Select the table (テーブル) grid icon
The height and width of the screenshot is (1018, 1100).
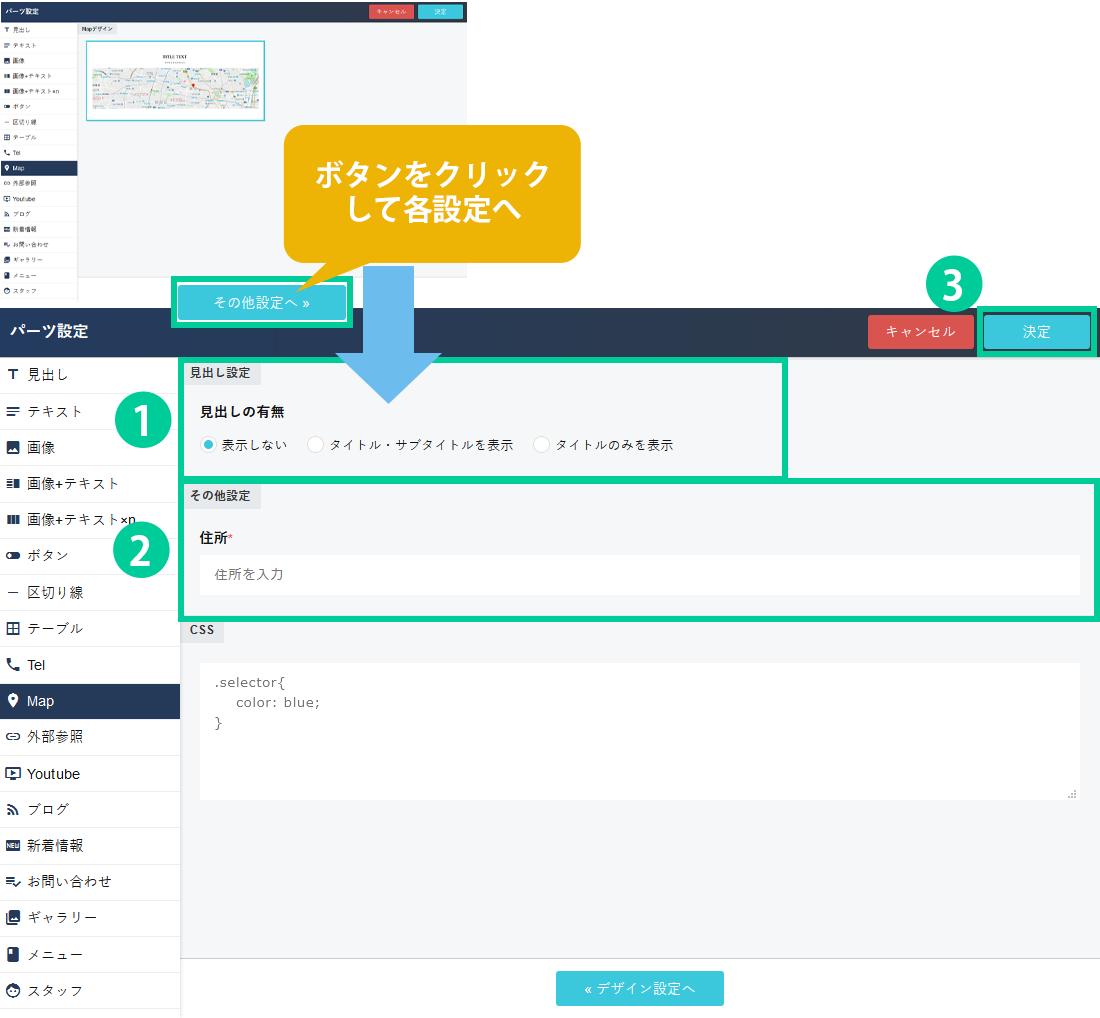pyautogui.click(x=13, y=629)
